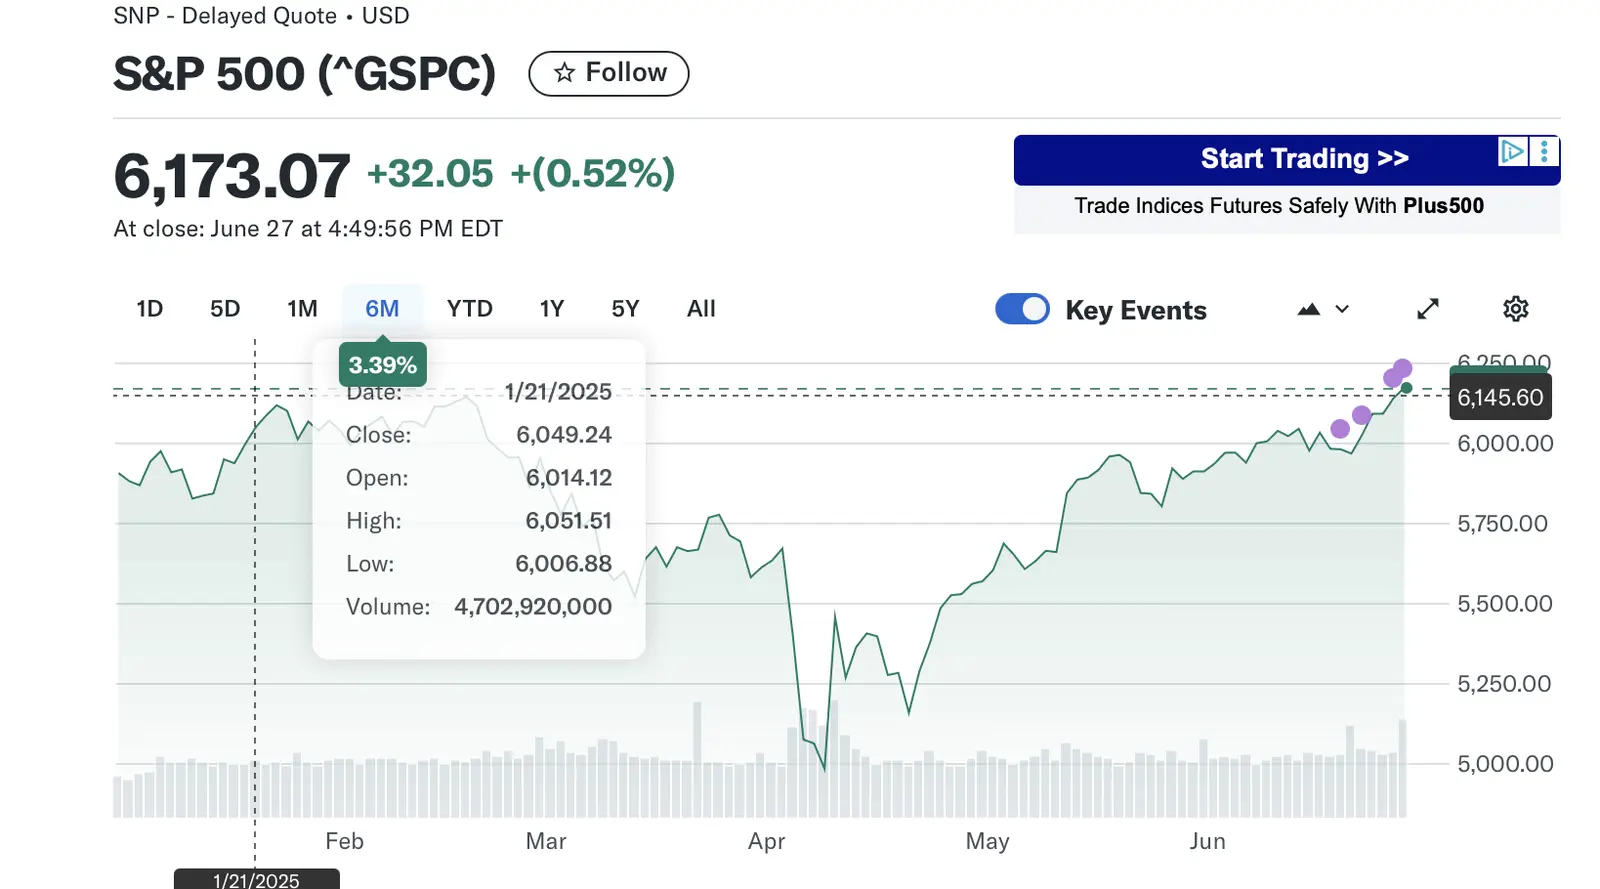Click the 6,145.60 price label
Screen dimensions: 1600x889
coord(1500,398)
